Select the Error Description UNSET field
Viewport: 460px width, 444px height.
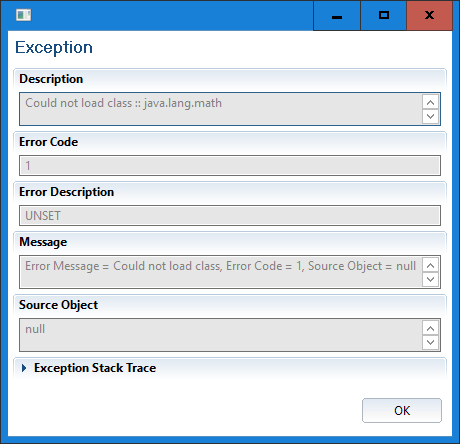pyautogui.click(x=230, y=215)
